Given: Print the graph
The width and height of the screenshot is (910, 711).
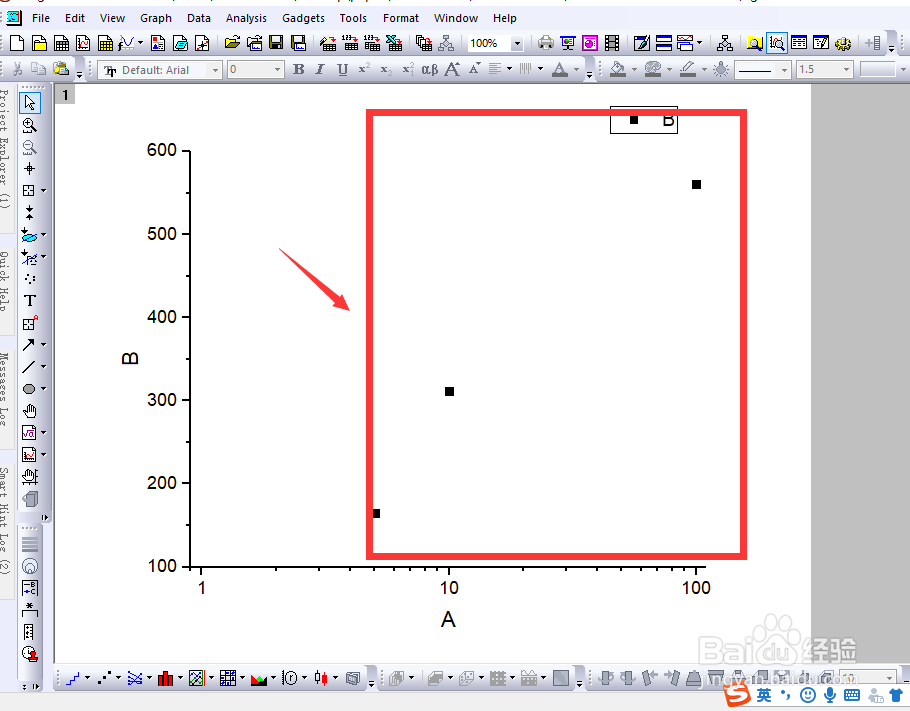Looking at the screenshot, I should pyautogui.click(x=546, y=43).
